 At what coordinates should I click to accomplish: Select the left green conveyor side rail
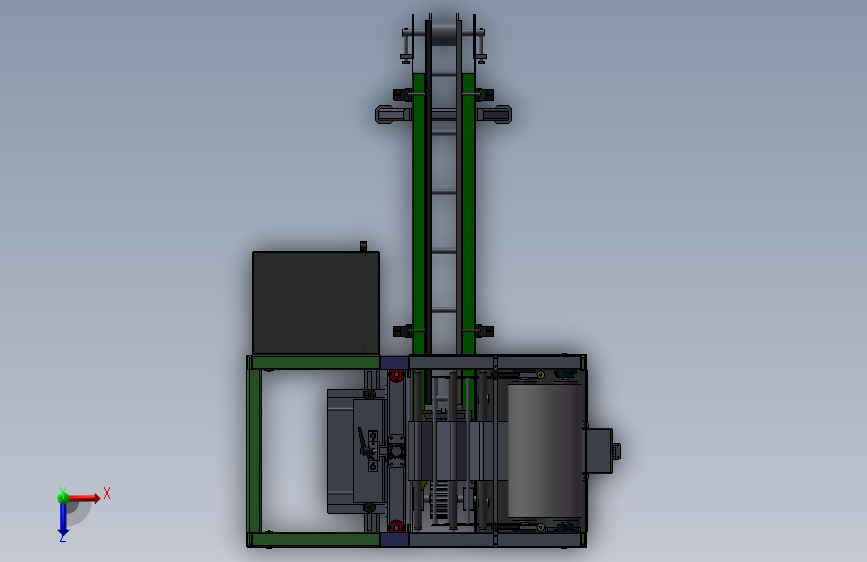pyautogui.click(x=419, y=213)
